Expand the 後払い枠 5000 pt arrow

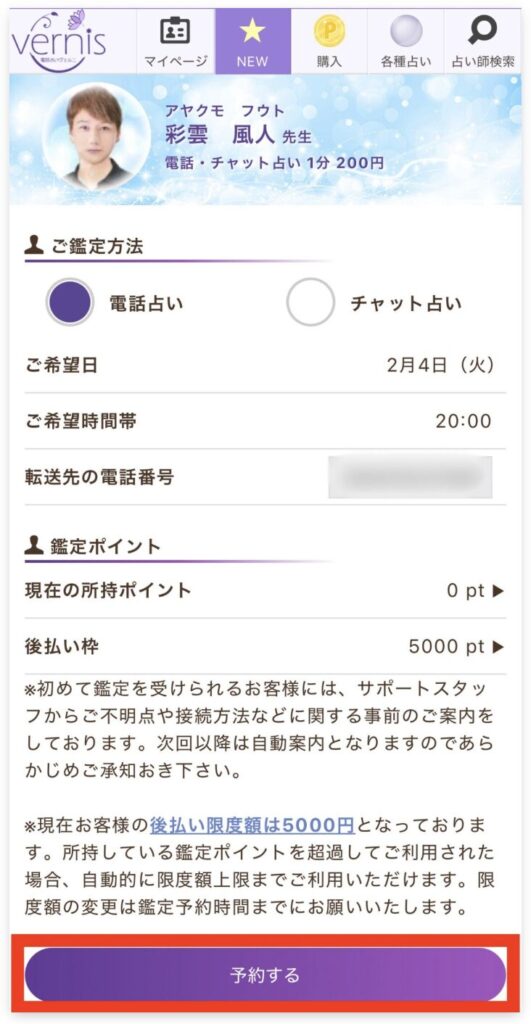pyautogui.click(x=498, y=647)
